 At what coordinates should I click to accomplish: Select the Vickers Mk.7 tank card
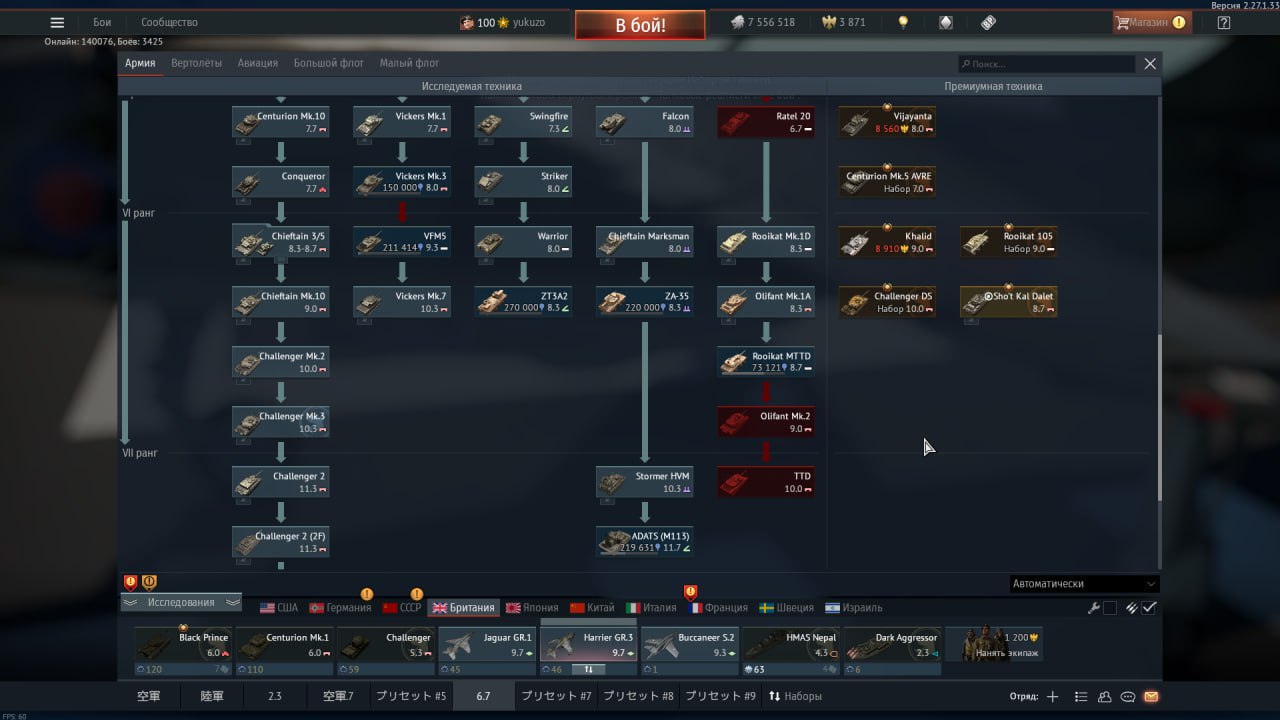point(402,303)
